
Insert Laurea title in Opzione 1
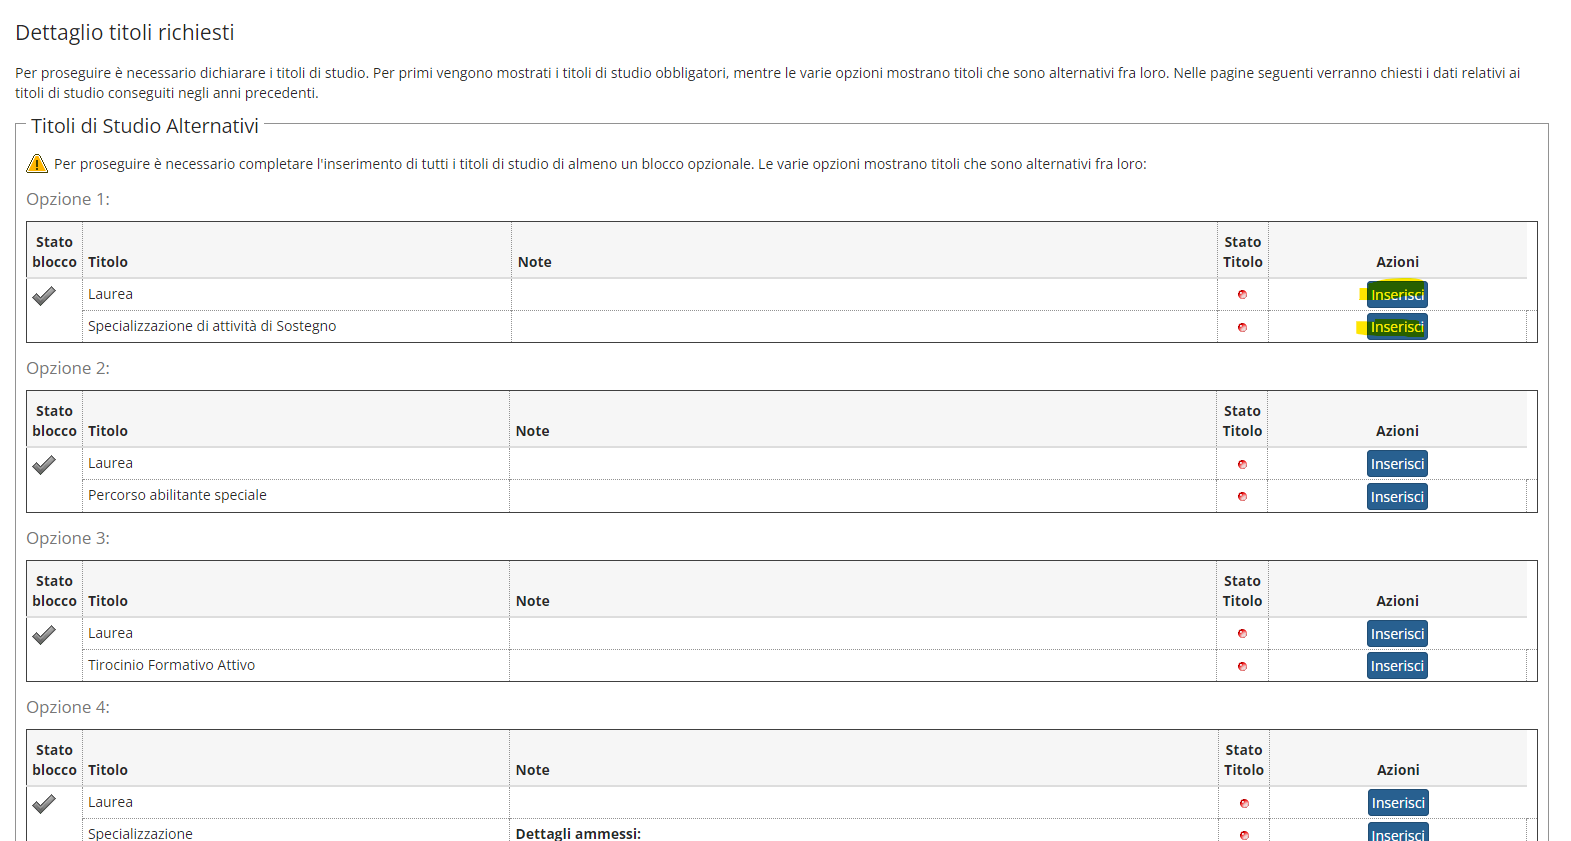tap(1397, 295)
